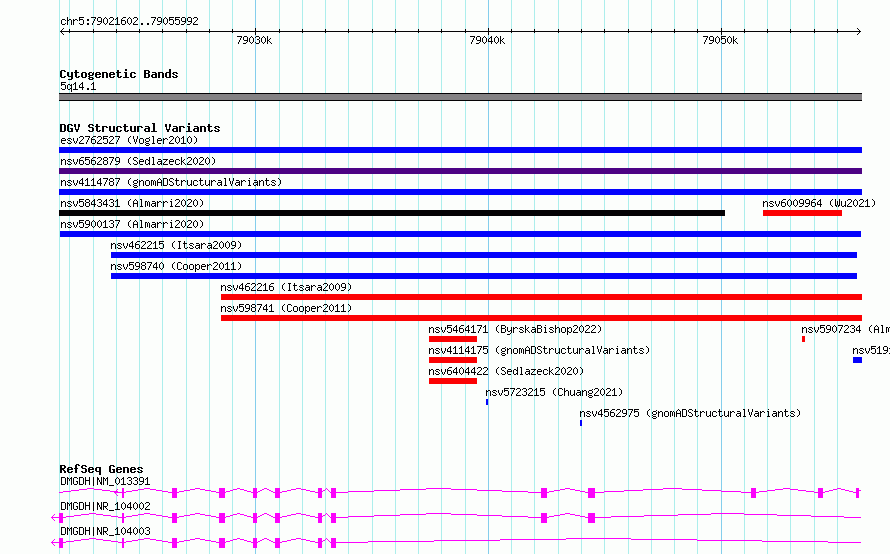Select the nsv5464171 (ByrskaBishop2022) label
Viewport: 890px width, 554px height.
(515, 329)
